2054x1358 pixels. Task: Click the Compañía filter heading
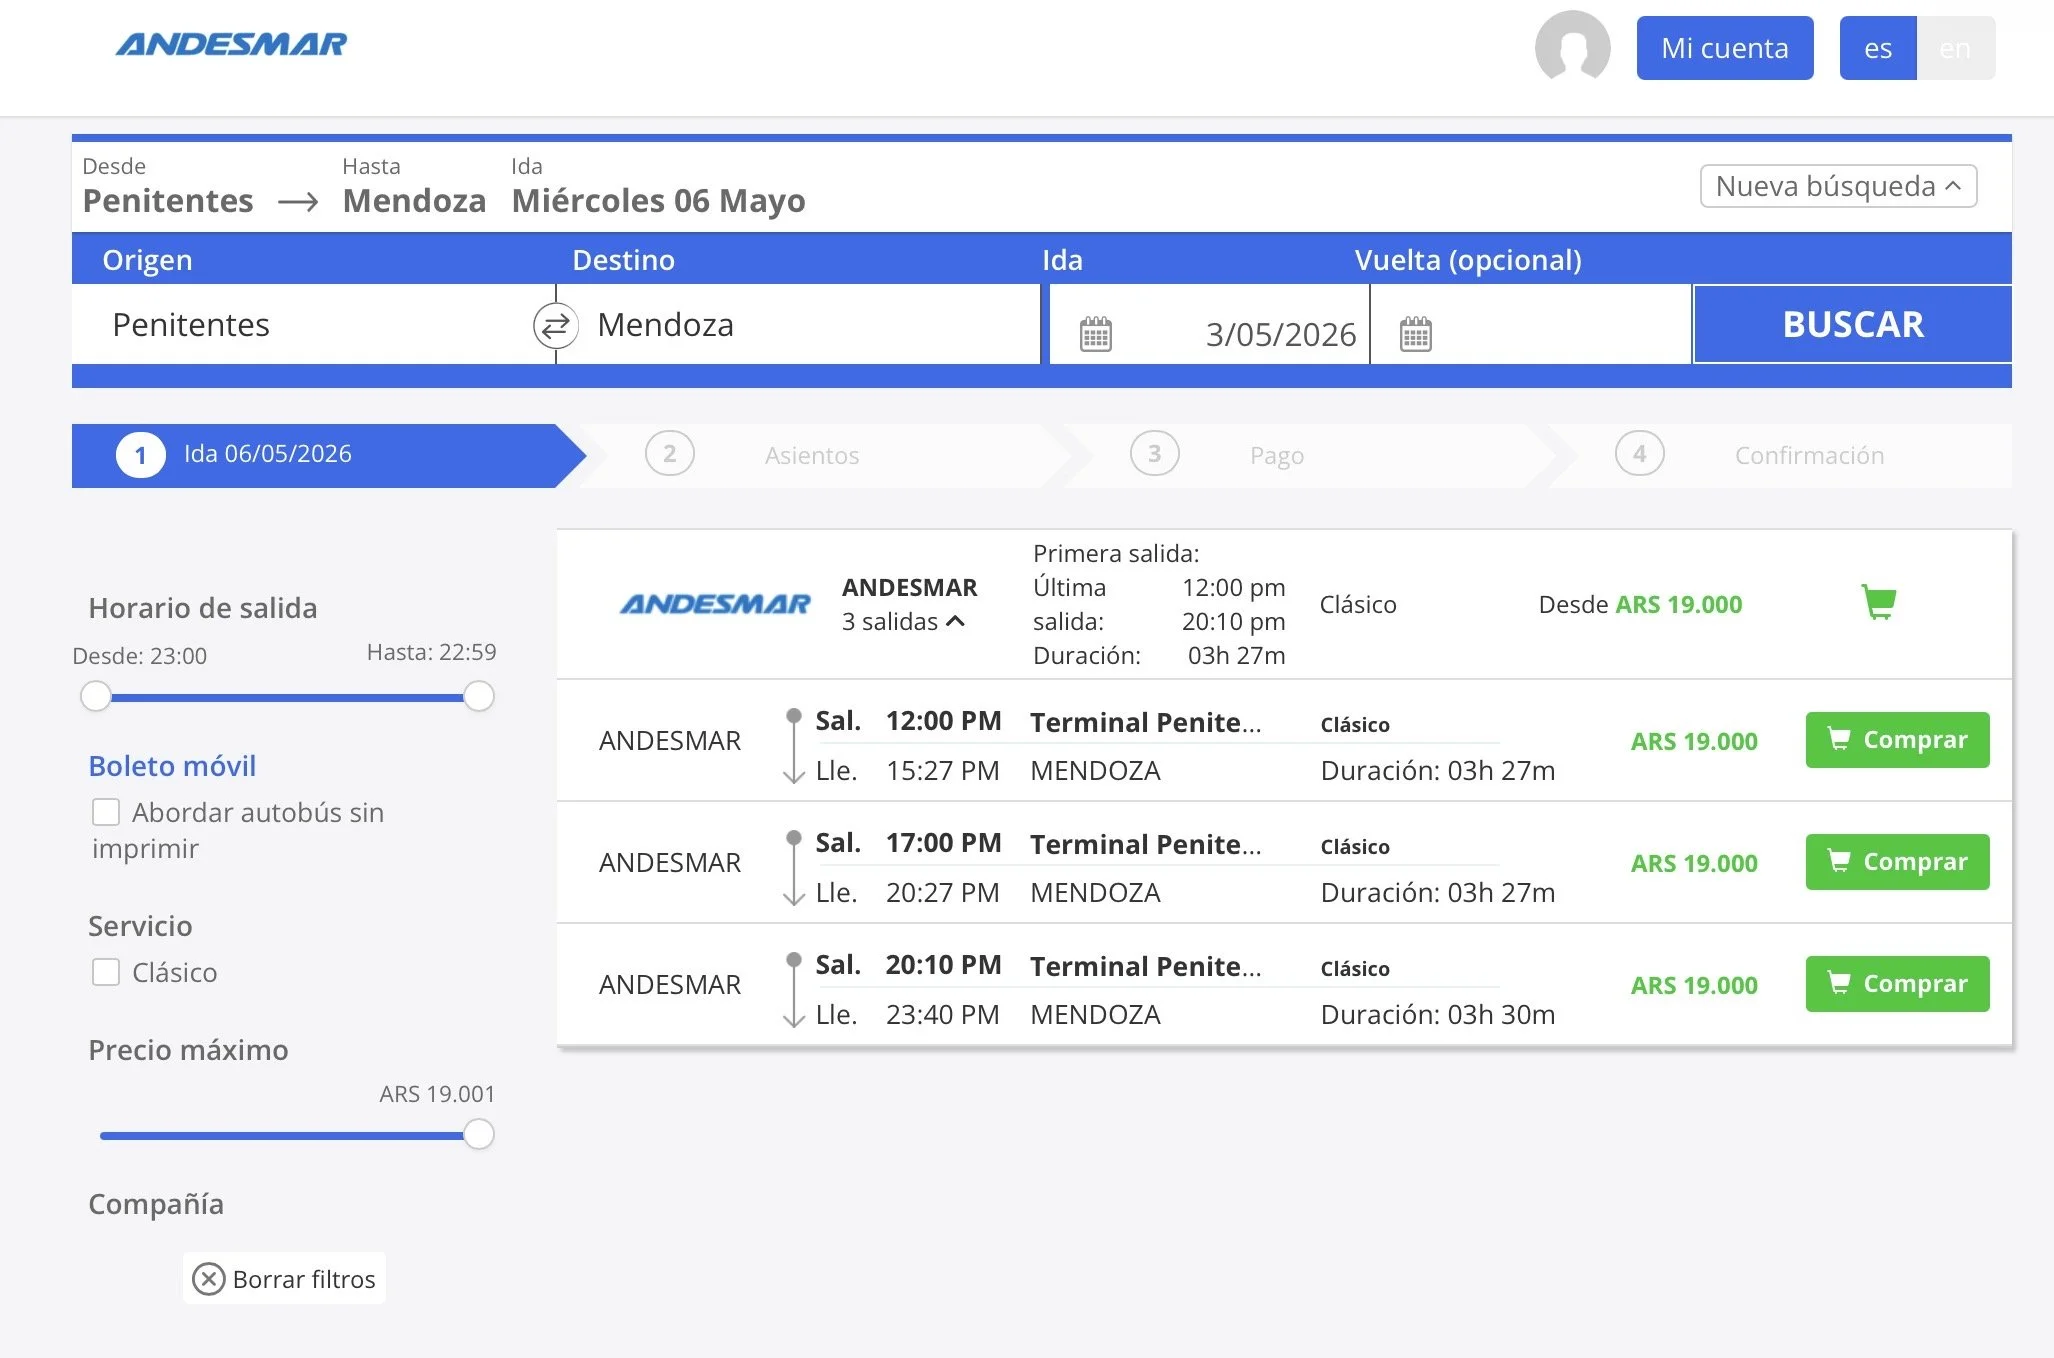click(x=156, y=1204)
